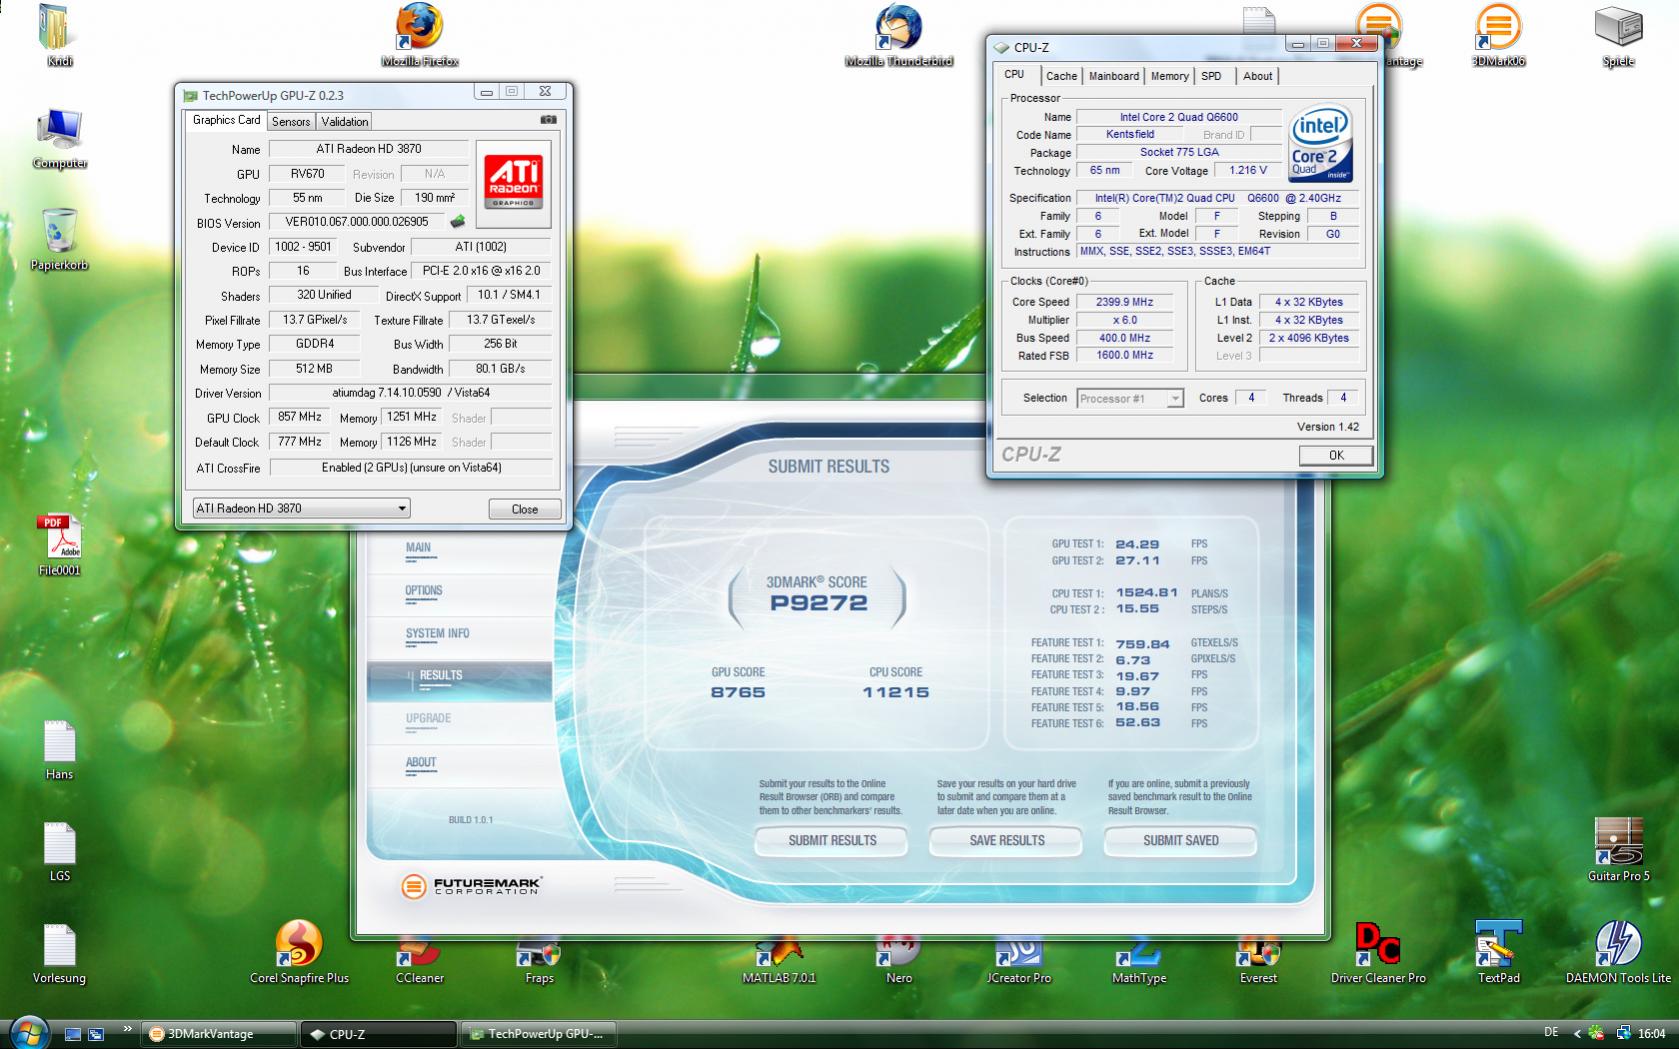Open the Cache tab in CPU-Z

(x=1061, y=76)
